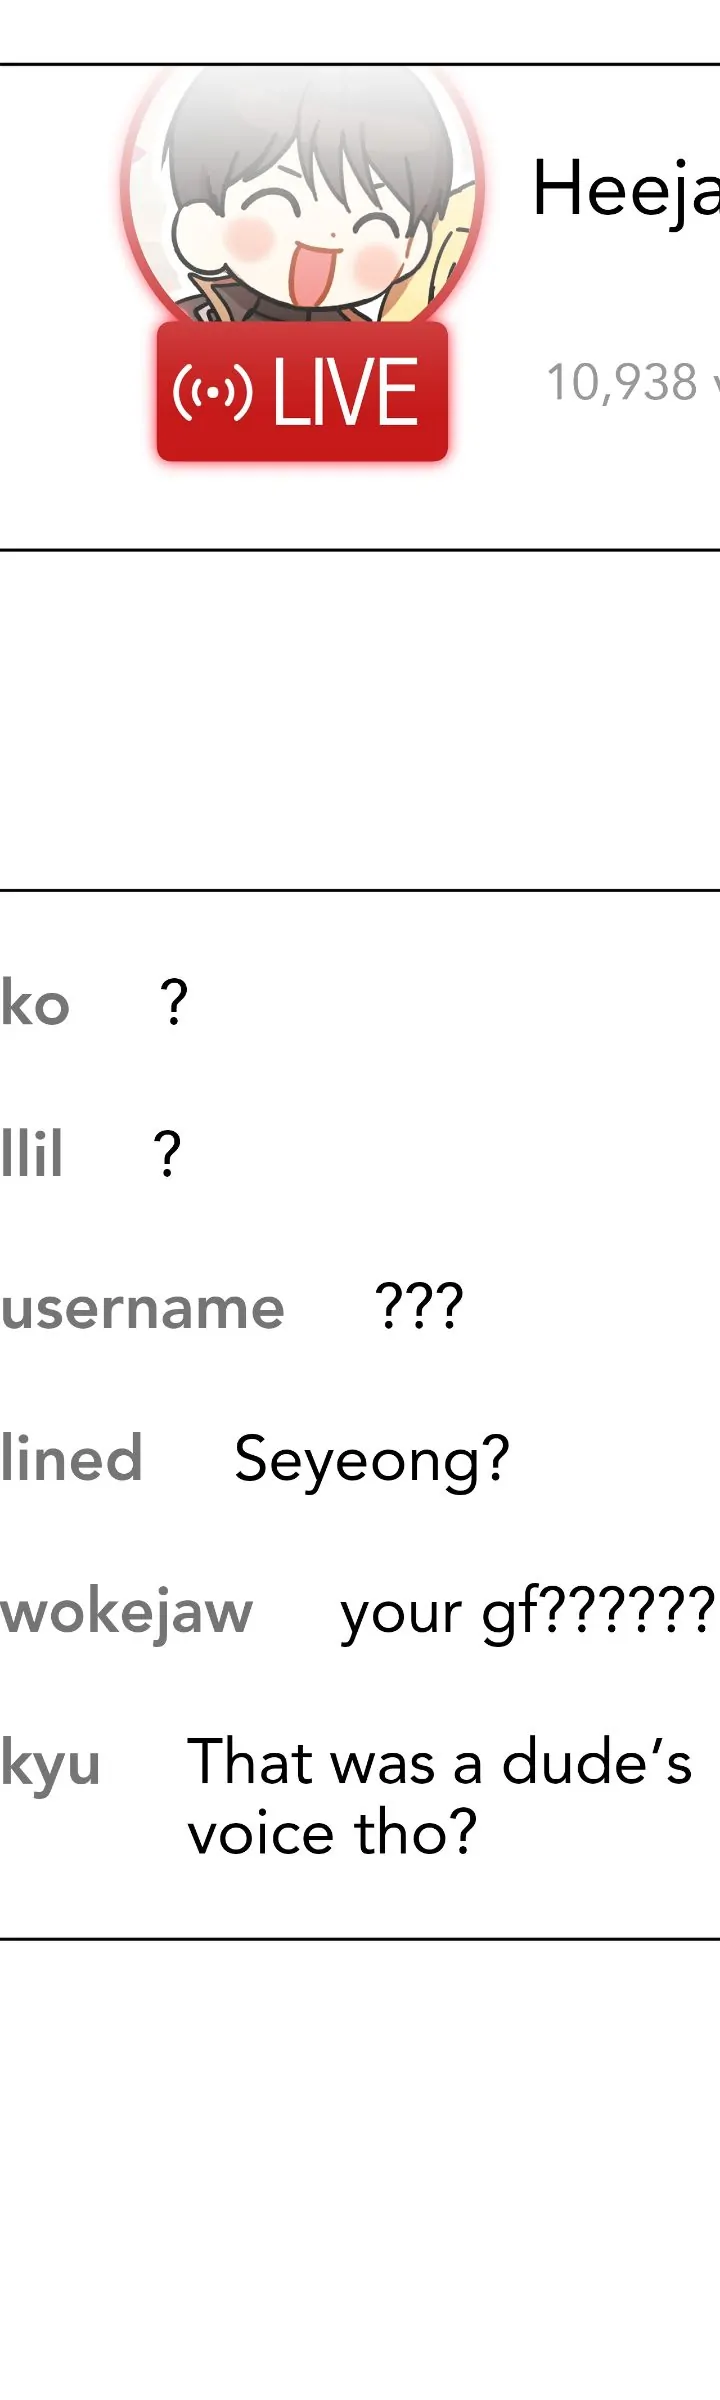Image resolution: width=720 pixels, height=2400 pixels.
Task: Select the "?" message from llil
Action: [x=167, y=1154]
